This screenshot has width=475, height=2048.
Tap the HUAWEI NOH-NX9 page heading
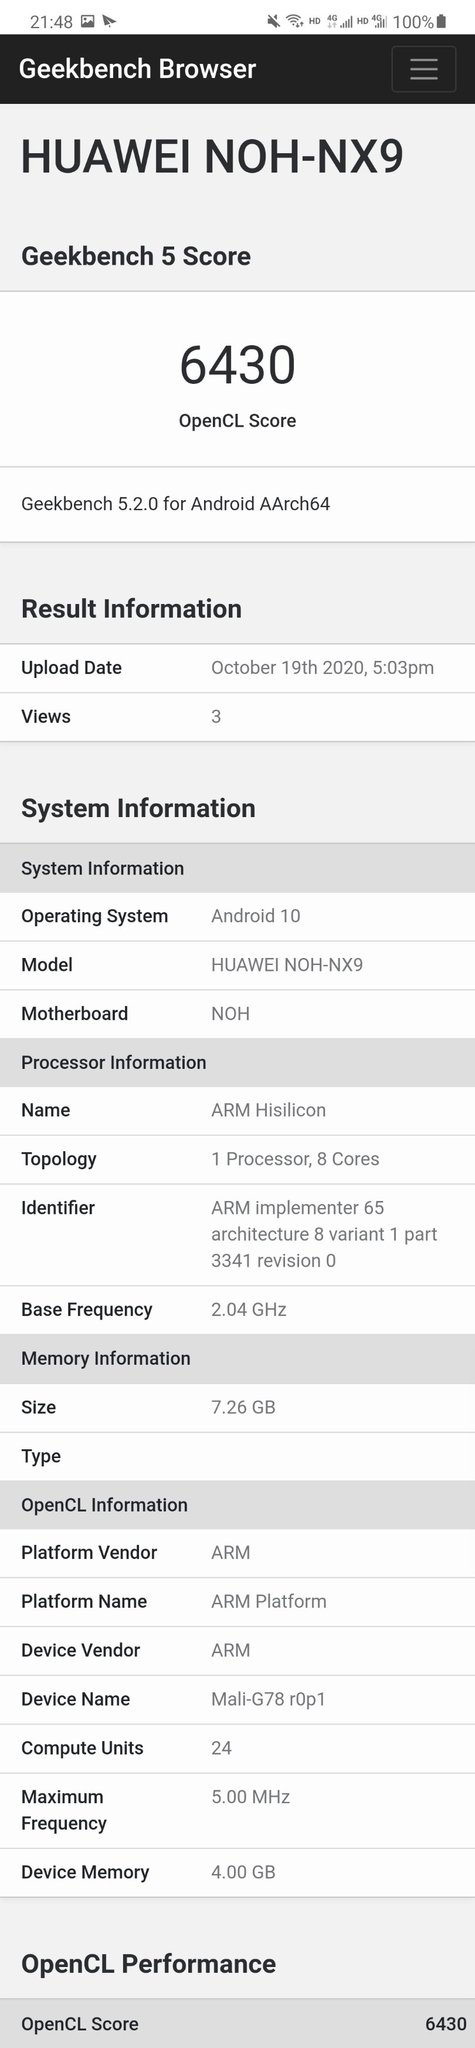[212, 158]
